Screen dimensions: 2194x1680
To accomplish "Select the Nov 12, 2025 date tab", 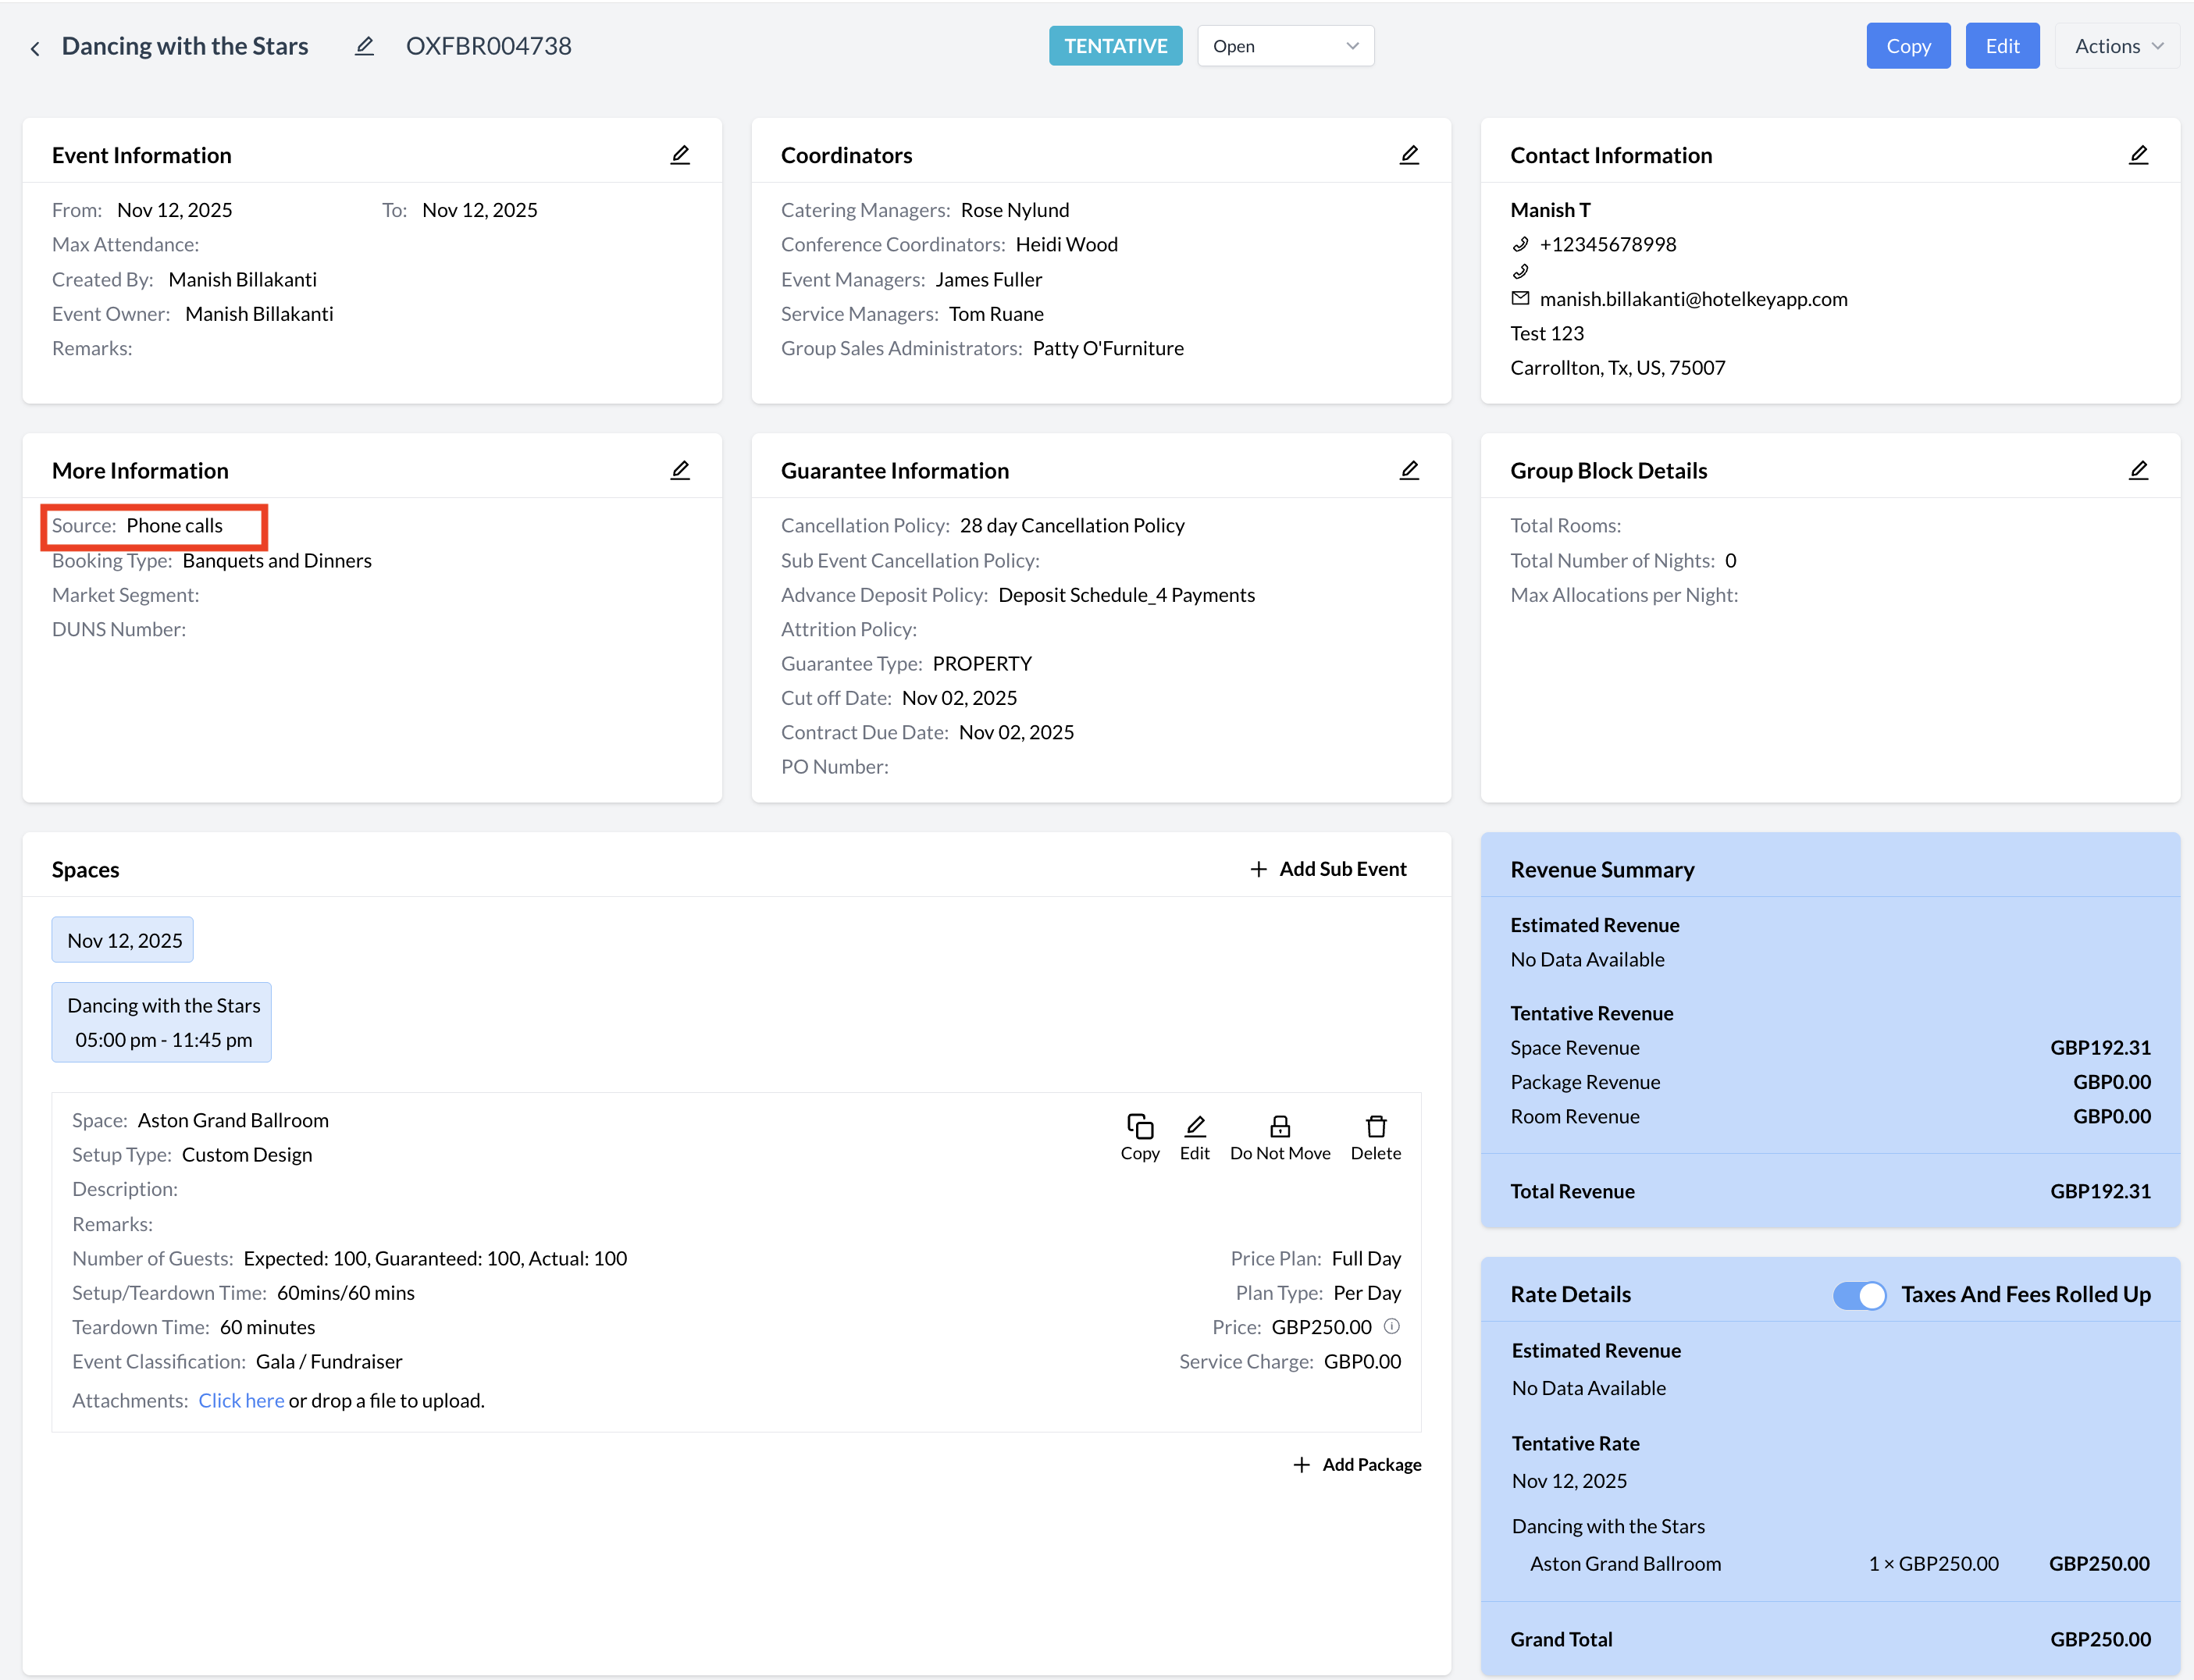I will pyautogui.click(x=124, y=940).
